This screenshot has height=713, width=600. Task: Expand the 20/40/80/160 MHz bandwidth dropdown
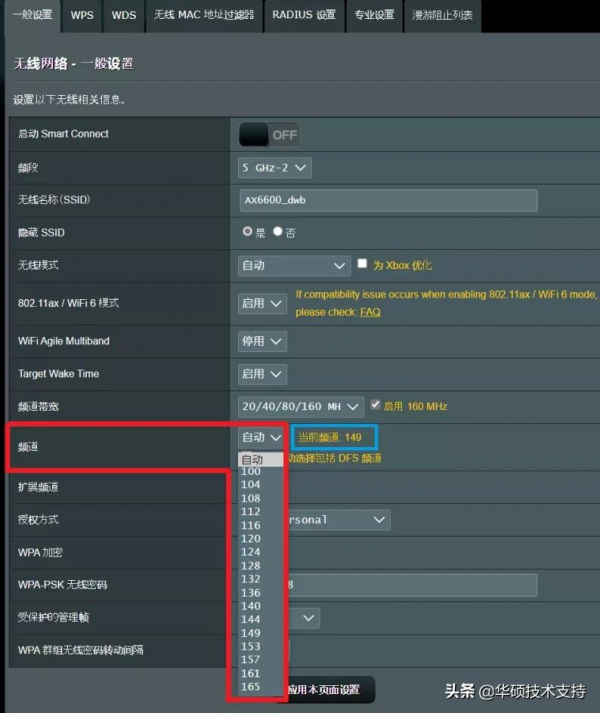pos(302,406)
